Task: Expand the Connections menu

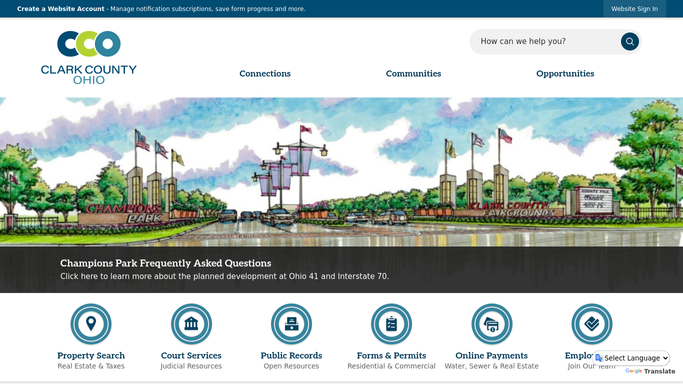Action: tap(265, 74)
